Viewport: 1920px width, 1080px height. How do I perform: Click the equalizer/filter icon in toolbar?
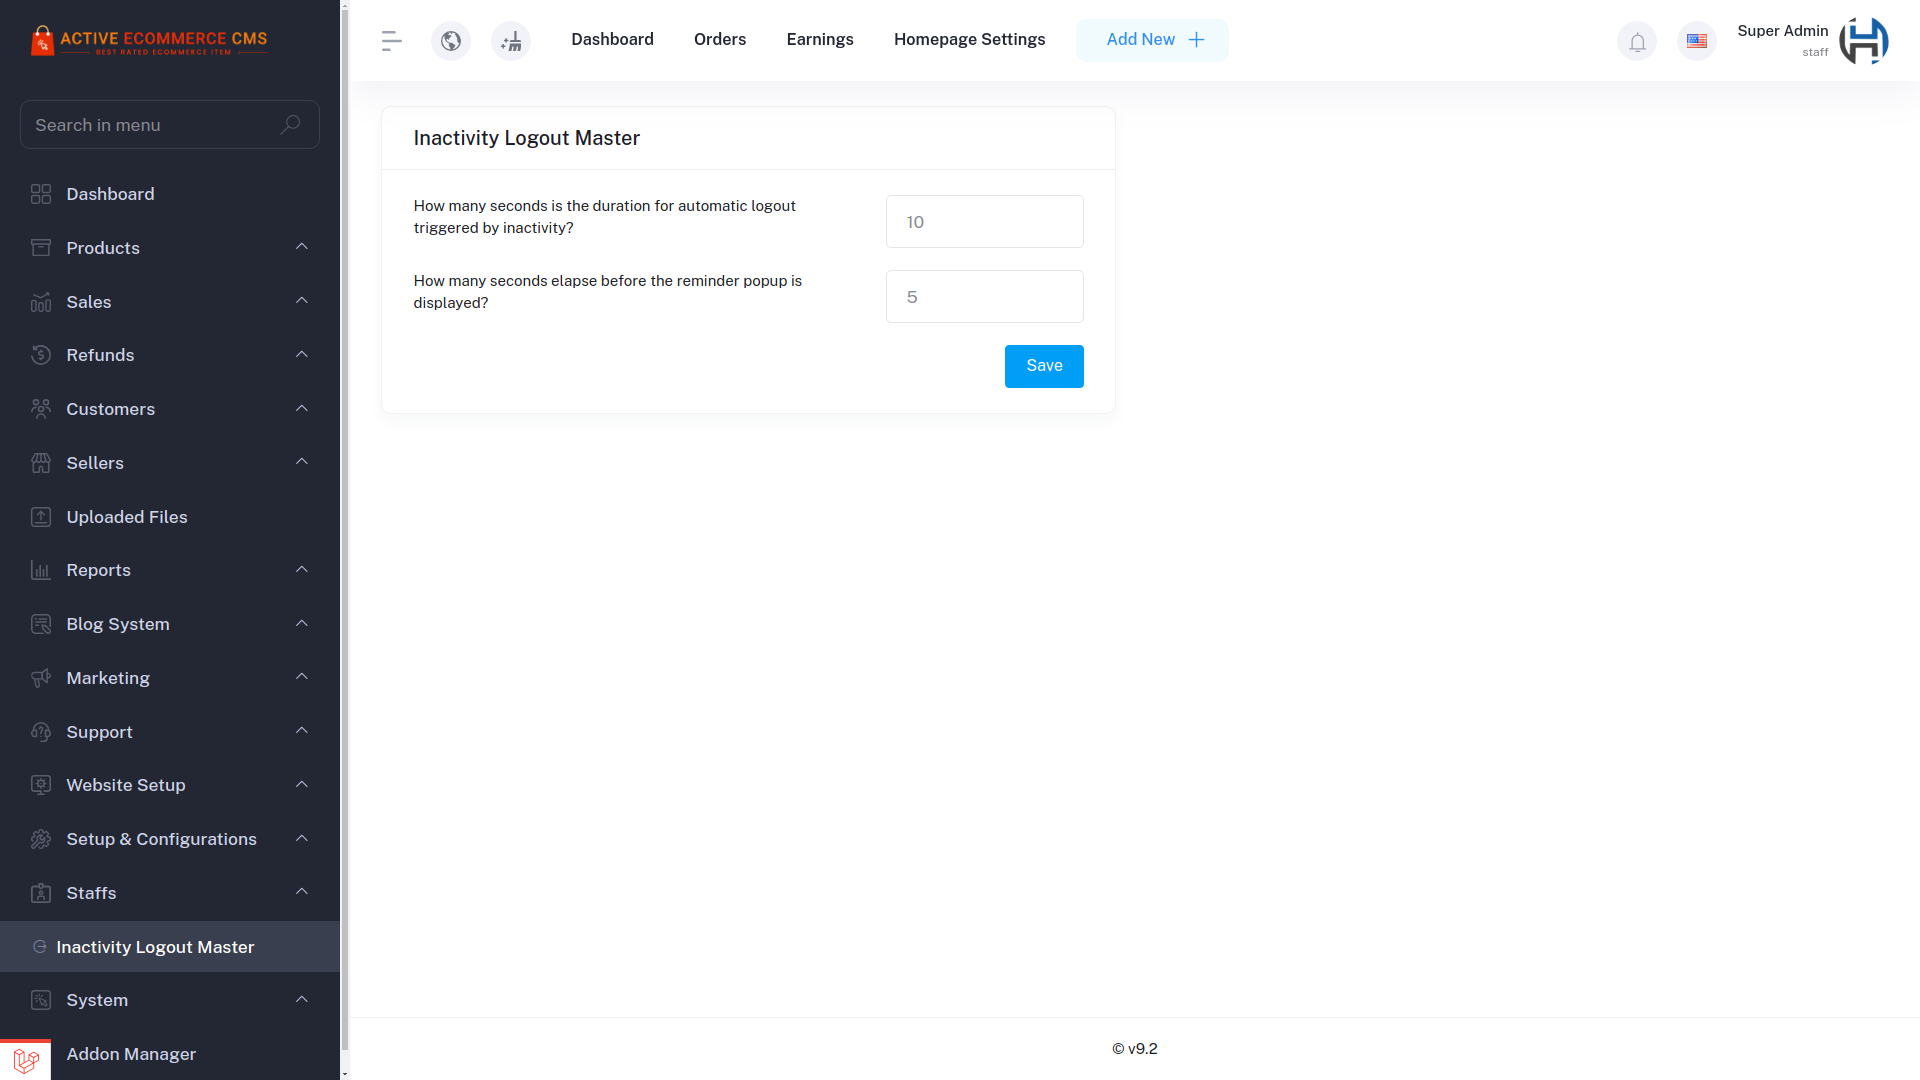pyautogui.click(x=392, y=40)
